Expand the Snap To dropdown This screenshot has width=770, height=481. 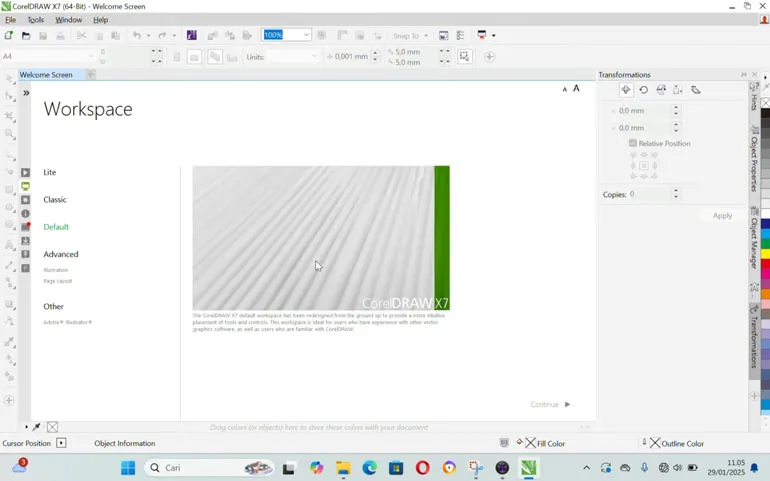426,36
